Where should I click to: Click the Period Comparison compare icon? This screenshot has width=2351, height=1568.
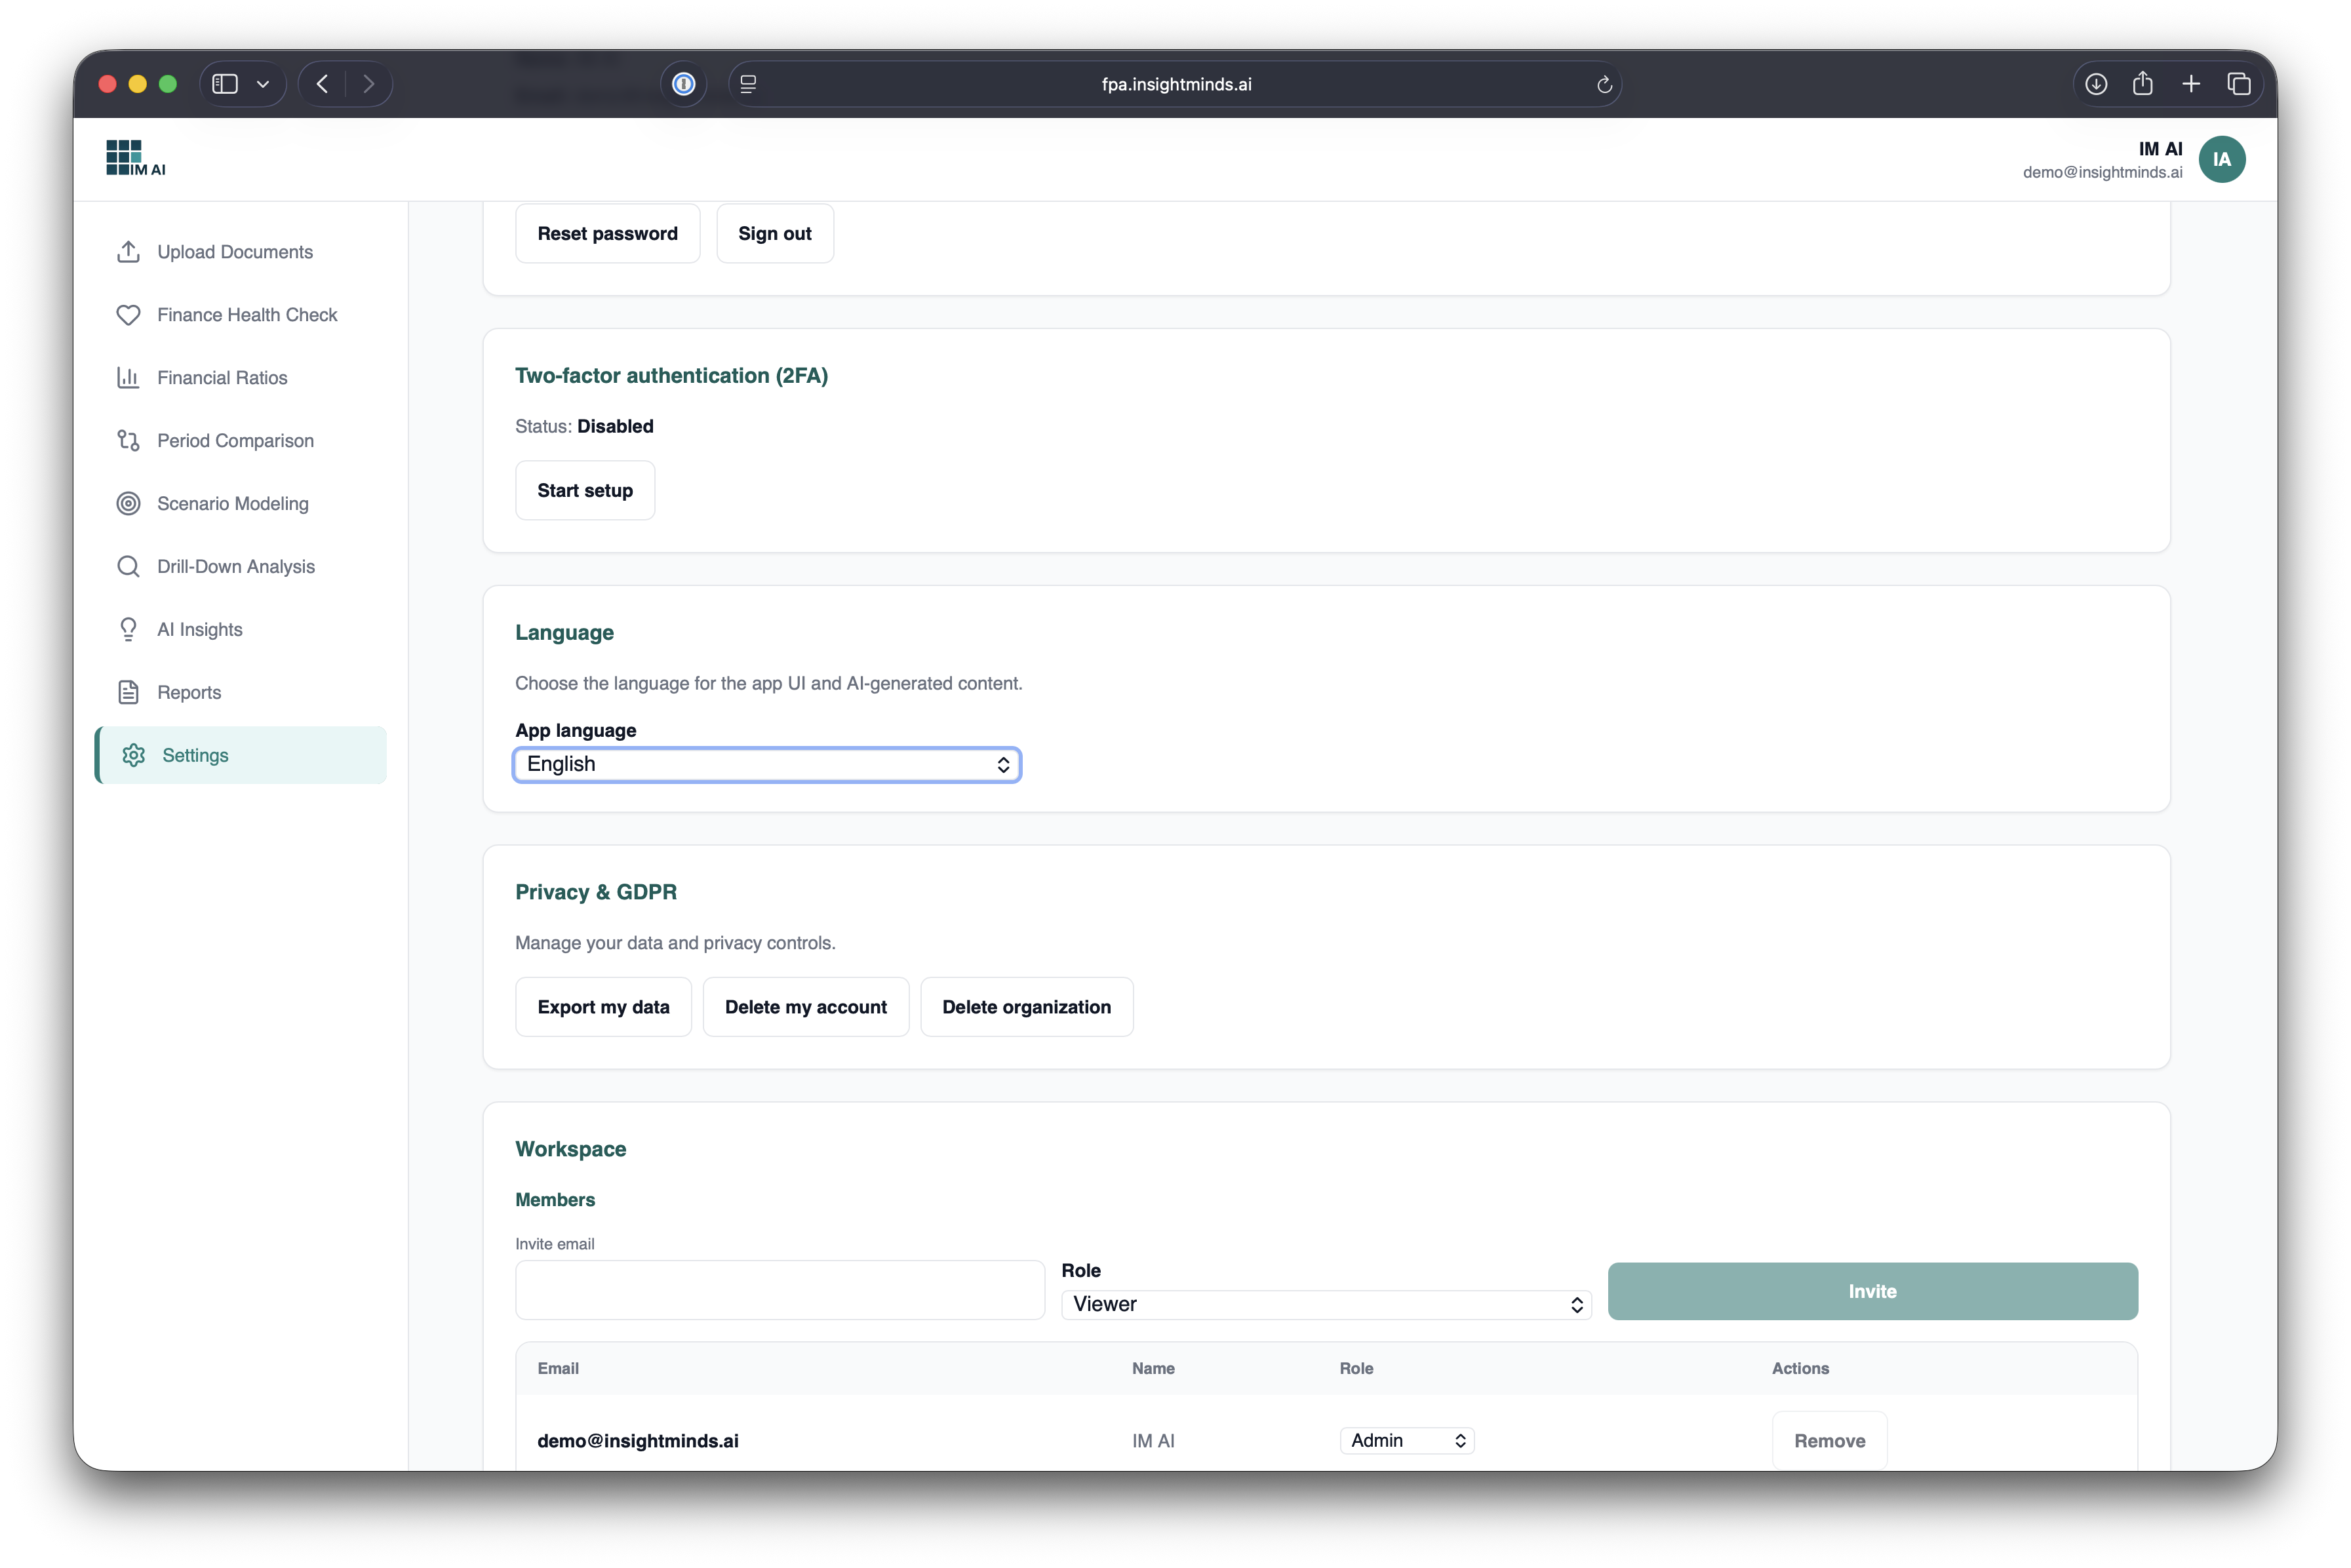[x=128, y=441]
